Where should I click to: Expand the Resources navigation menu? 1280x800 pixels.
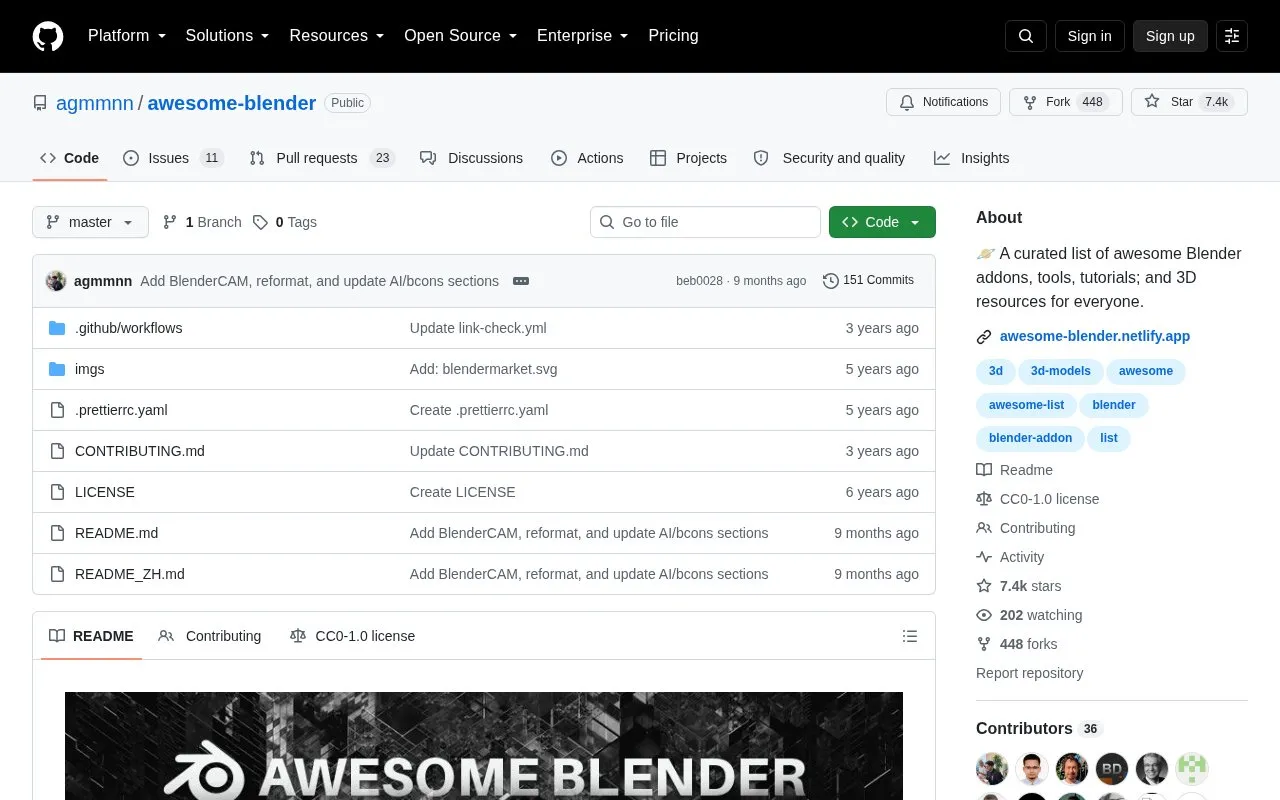tap(337, 36)
